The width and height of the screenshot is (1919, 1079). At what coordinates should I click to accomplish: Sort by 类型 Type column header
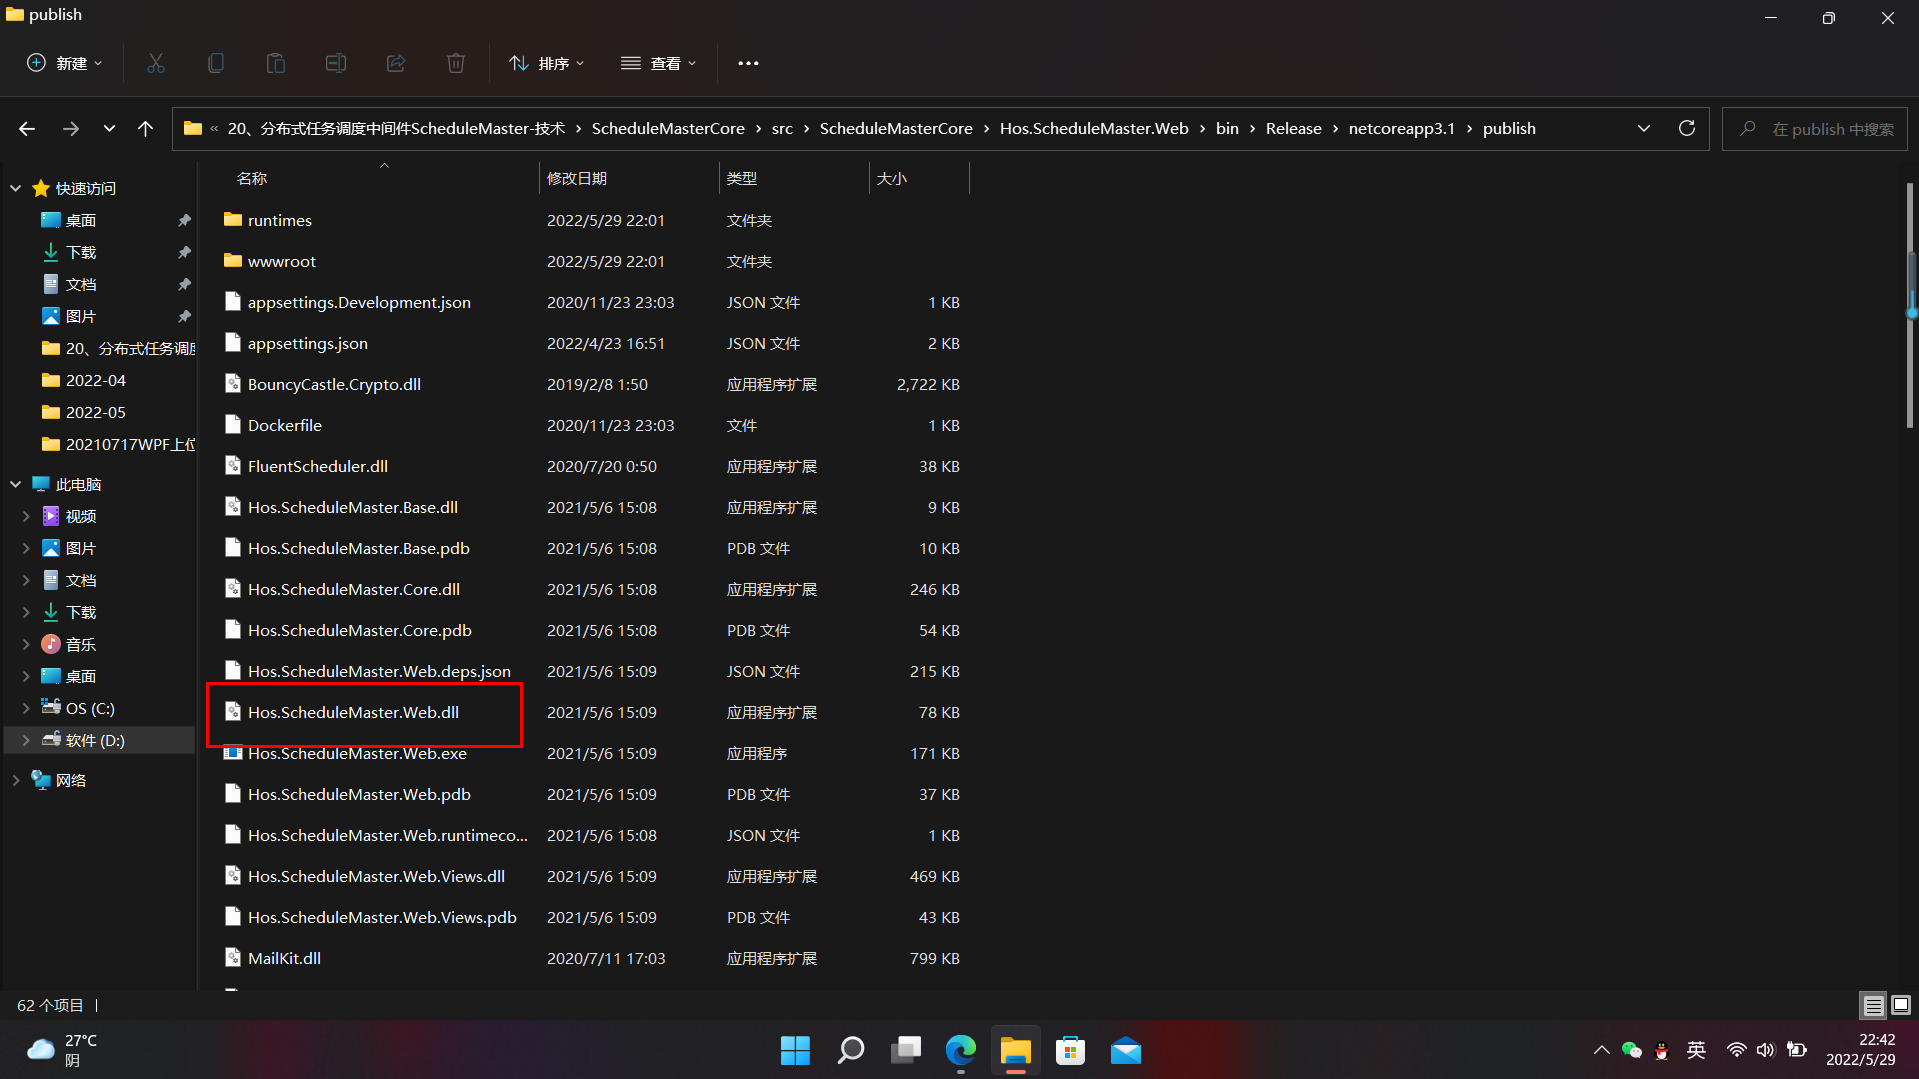coord(794,178)
